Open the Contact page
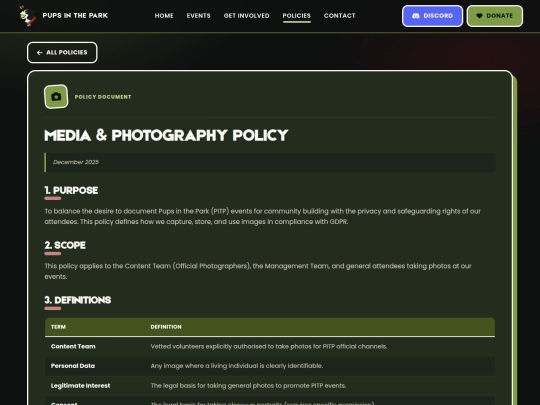 pos(340,16)
